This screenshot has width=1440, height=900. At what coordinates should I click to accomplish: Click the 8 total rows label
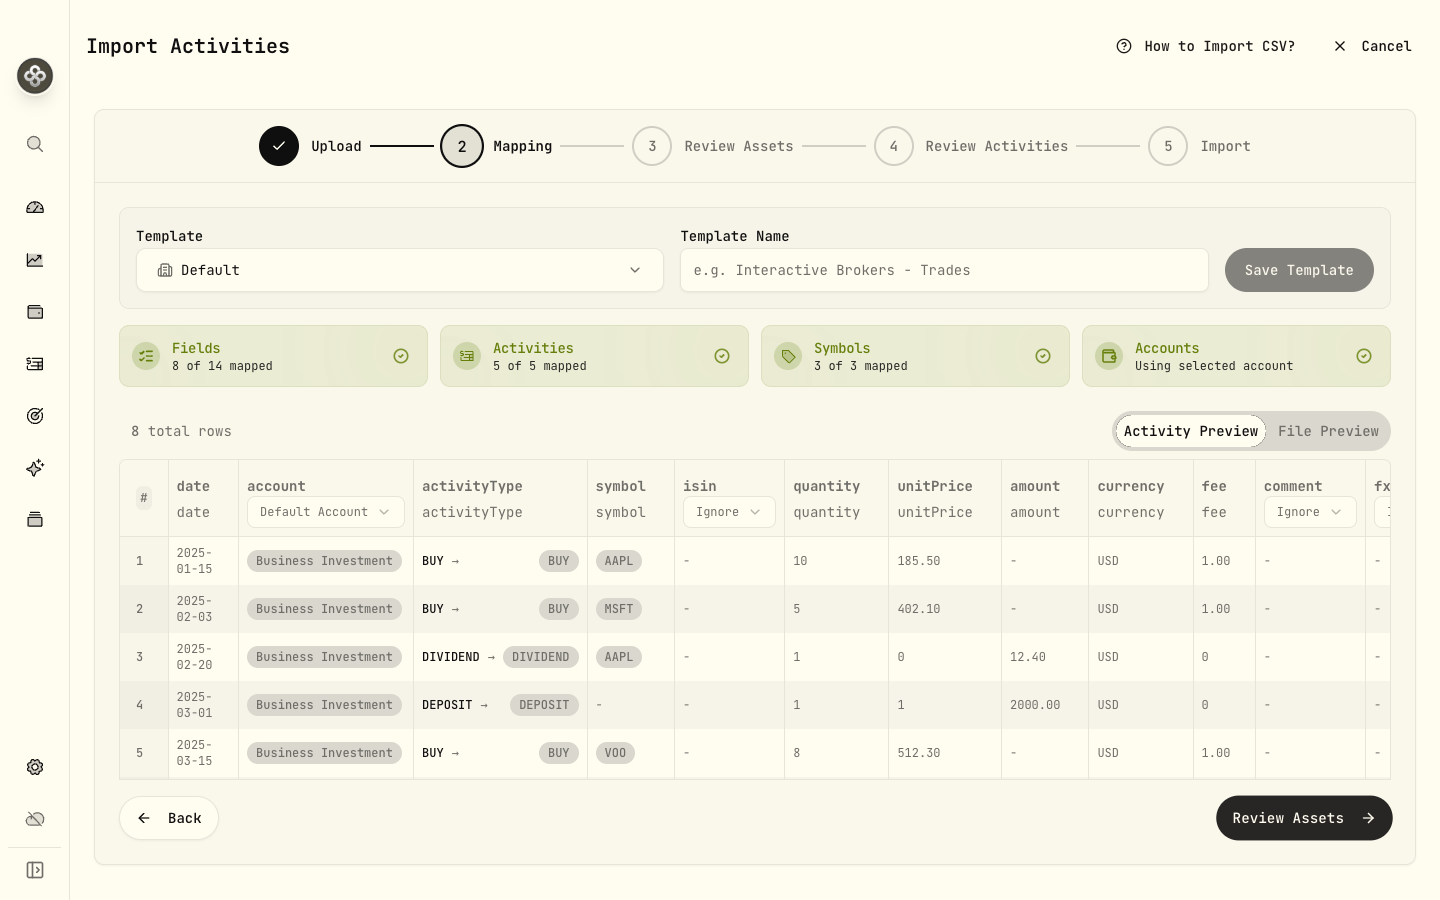click(x=181, y=431)
